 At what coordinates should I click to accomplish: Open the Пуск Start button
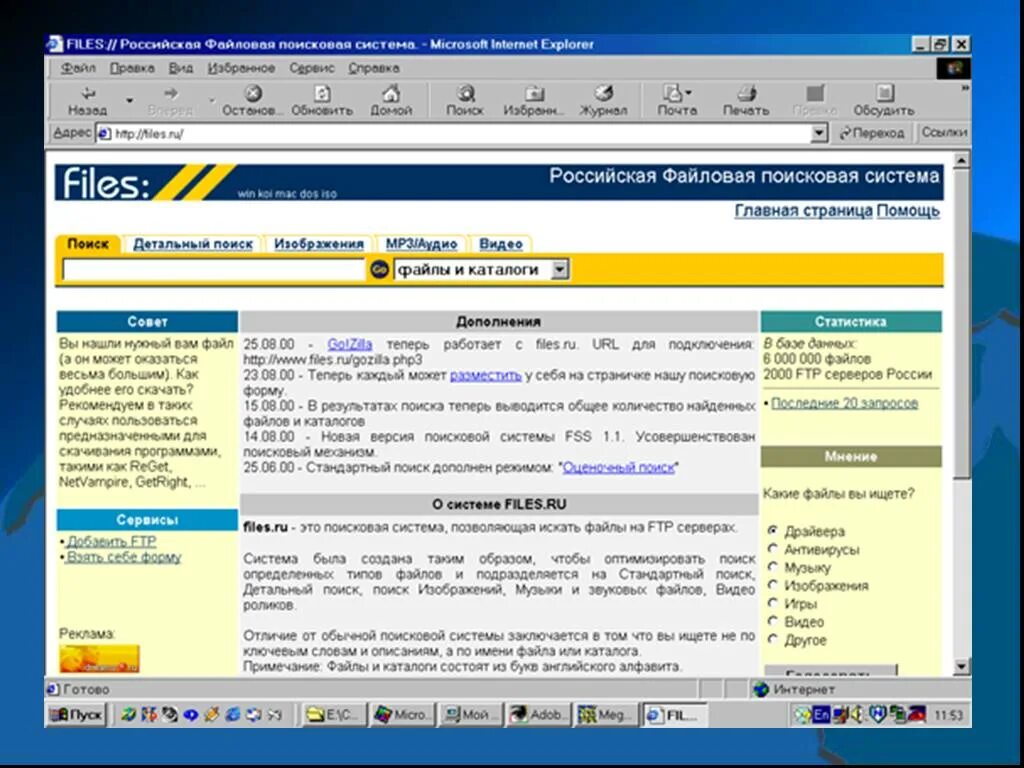click(76, 714)
